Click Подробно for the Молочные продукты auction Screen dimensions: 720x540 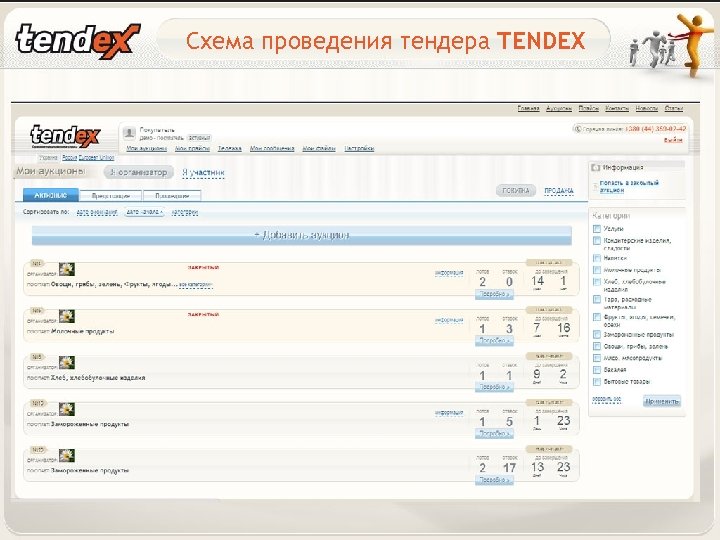coord(494,341)
